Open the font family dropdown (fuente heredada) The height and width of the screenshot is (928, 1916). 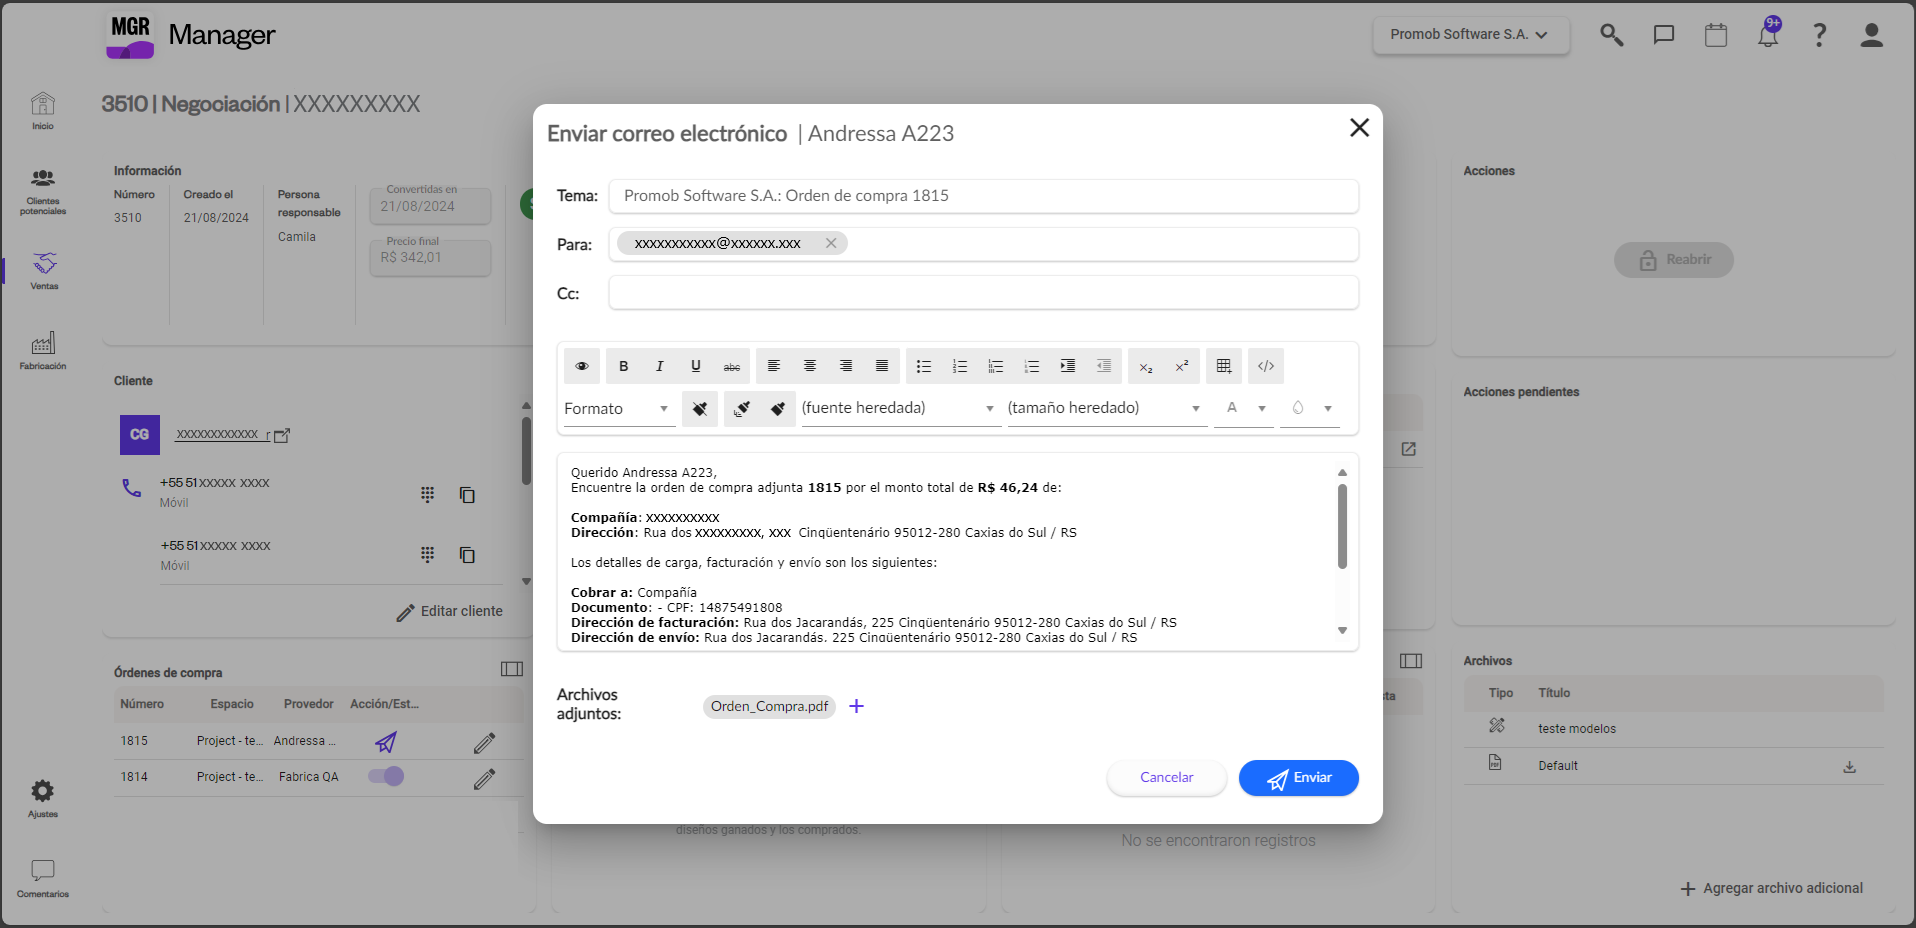click(900, 409)
